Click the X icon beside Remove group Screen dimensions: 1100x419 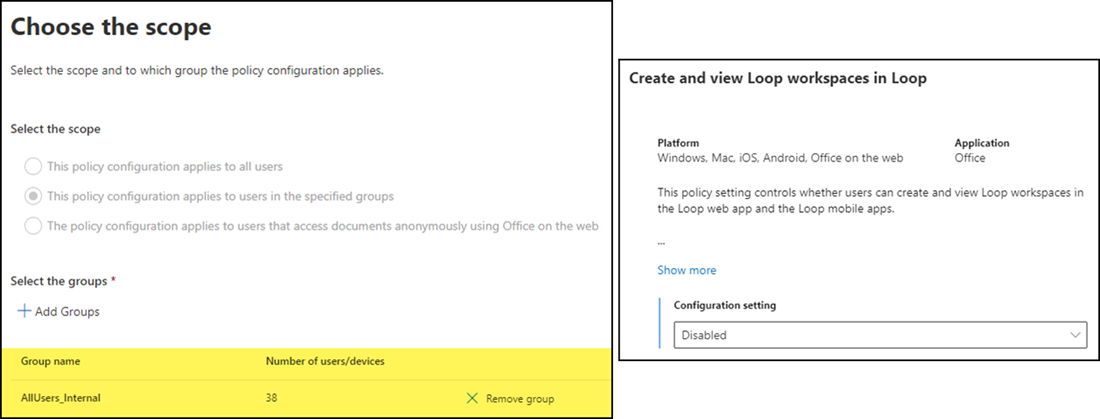coord(472,399)
